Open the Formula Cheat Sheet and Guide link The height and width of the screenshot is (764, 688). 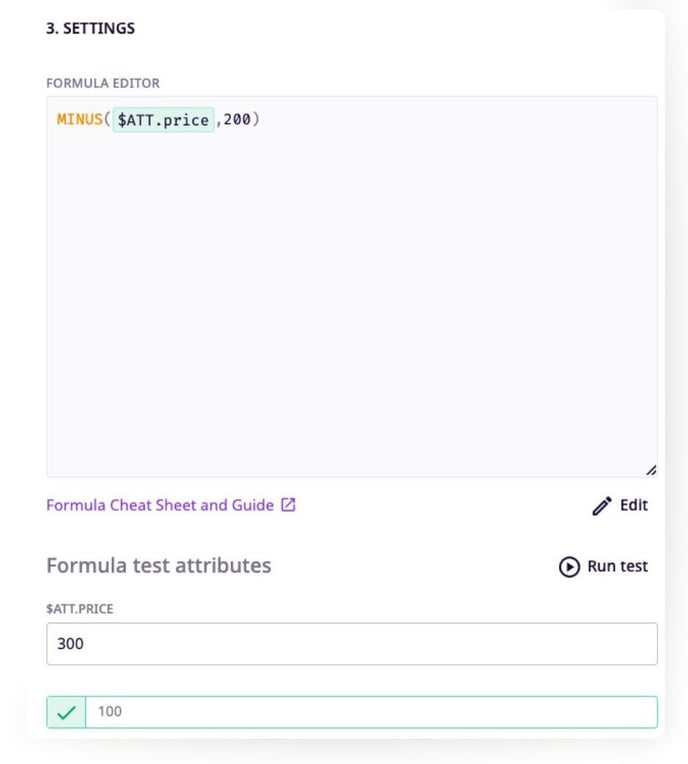[160, 505]
